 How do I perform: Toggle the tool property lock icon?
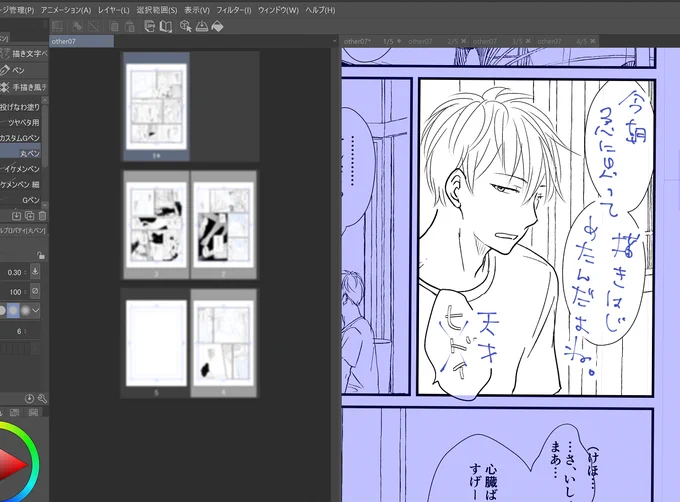40,255
